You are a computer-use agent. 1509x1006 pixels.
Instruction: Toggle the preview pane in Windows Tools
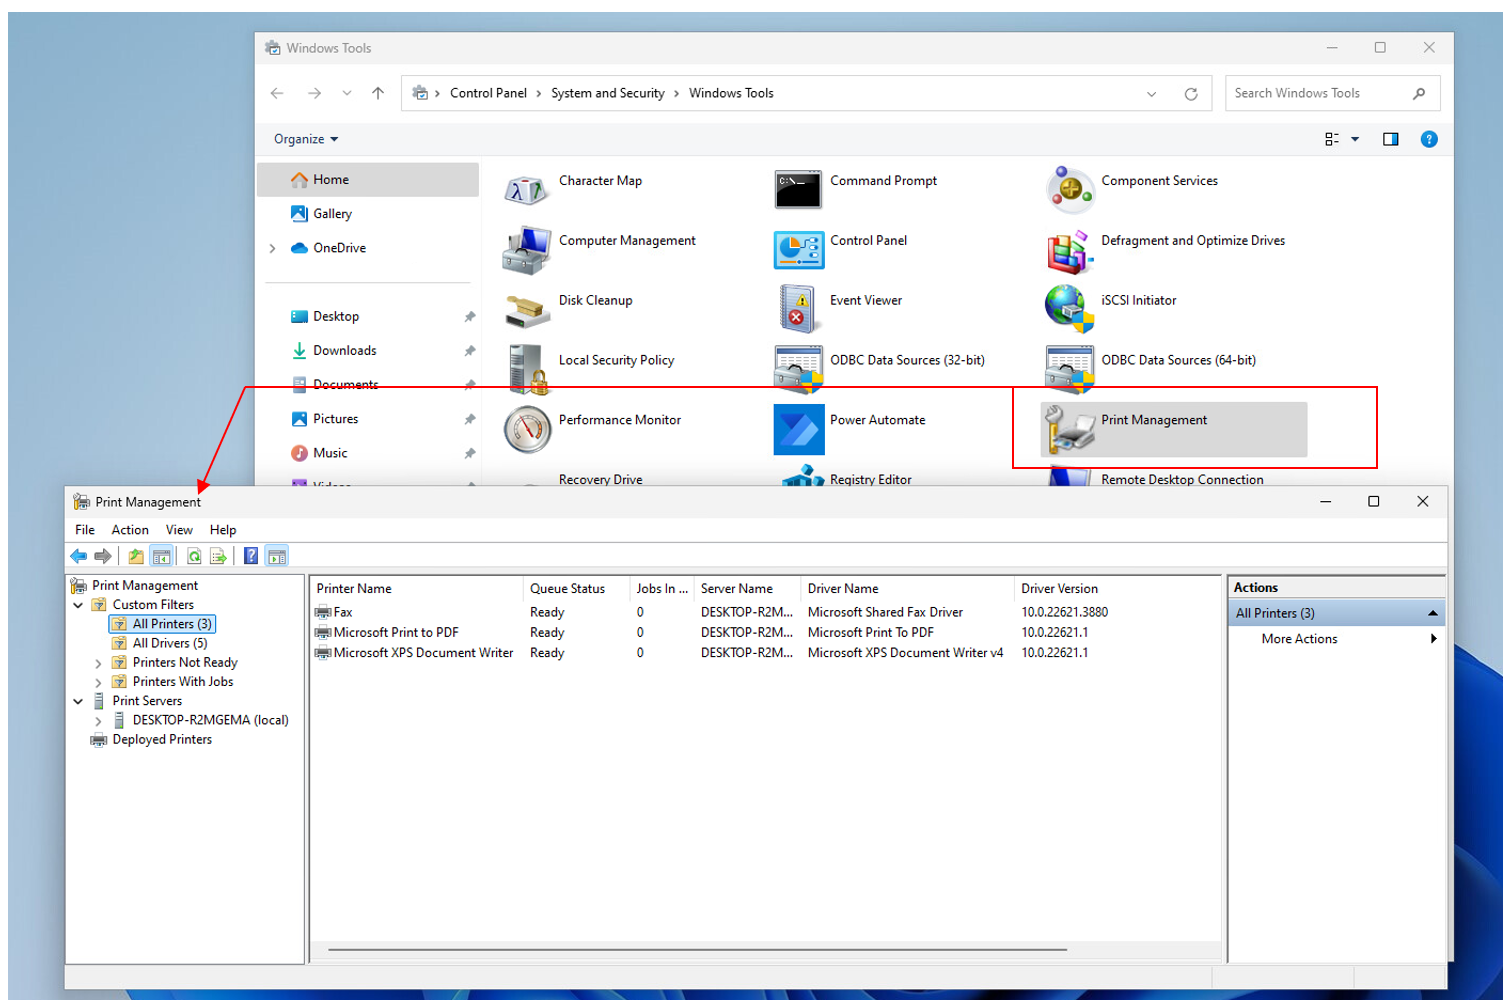pos(1390,139)
